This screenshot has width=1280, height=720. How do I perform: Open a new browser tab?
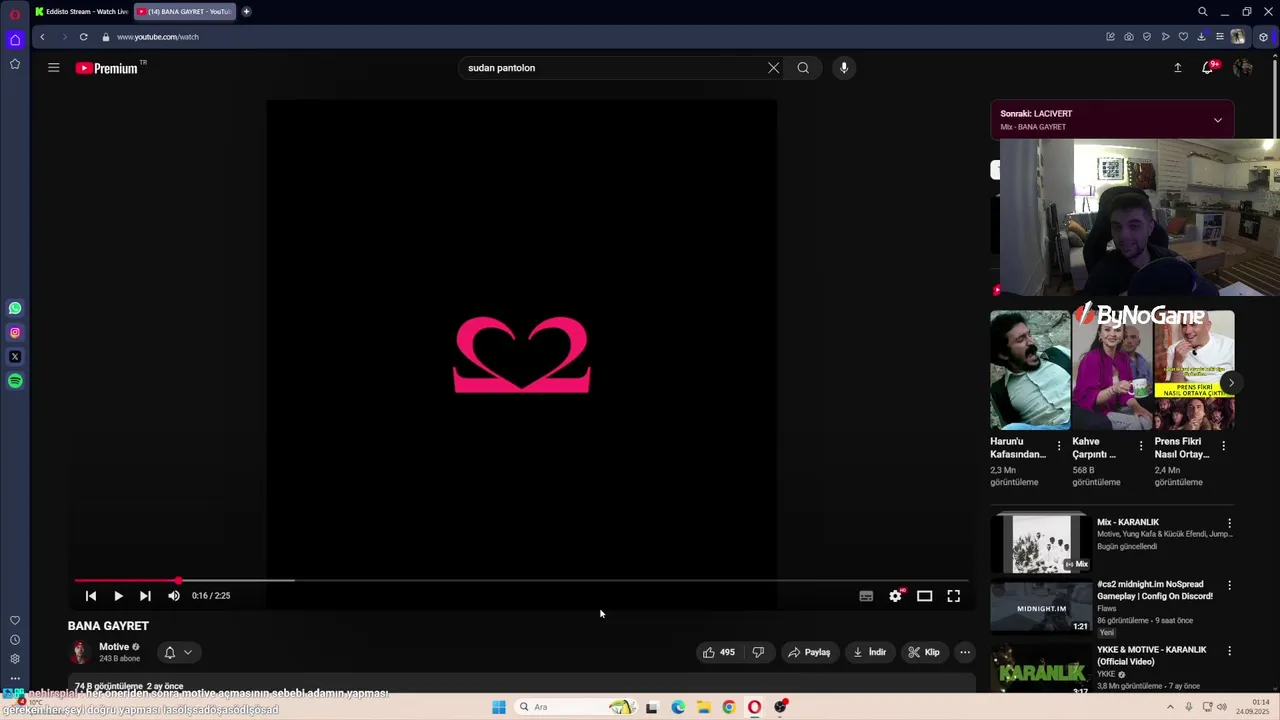(246, 12)
